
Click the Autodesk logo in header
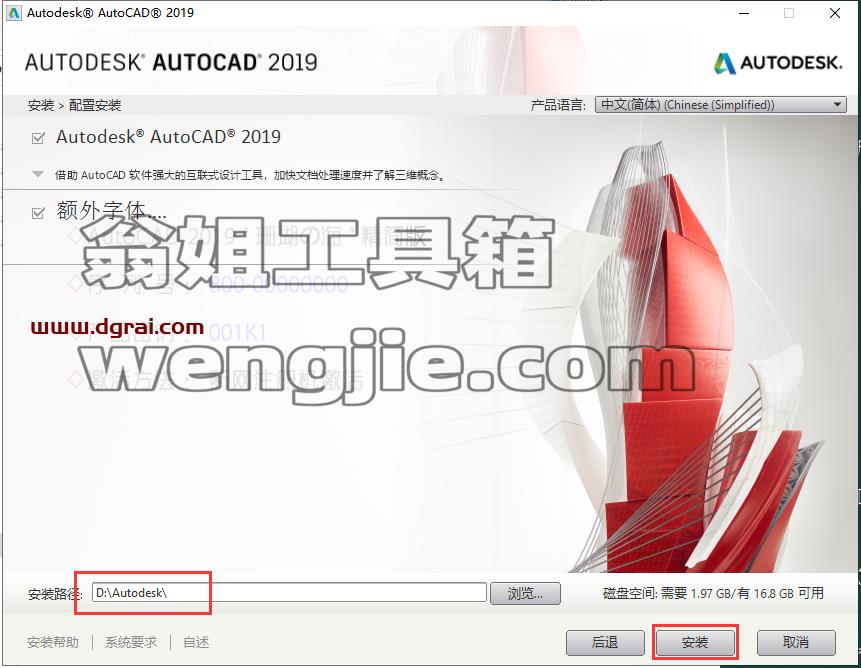tap(778, 63)
